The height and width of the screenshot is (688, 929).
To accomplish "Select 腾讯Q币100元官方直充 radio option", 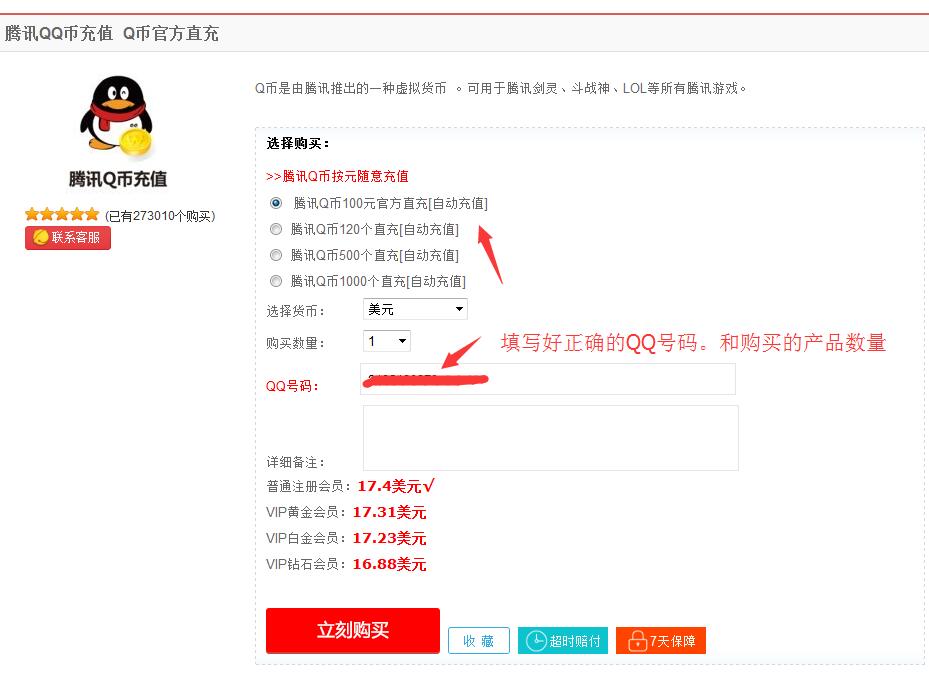I will [x=276, y=203].
